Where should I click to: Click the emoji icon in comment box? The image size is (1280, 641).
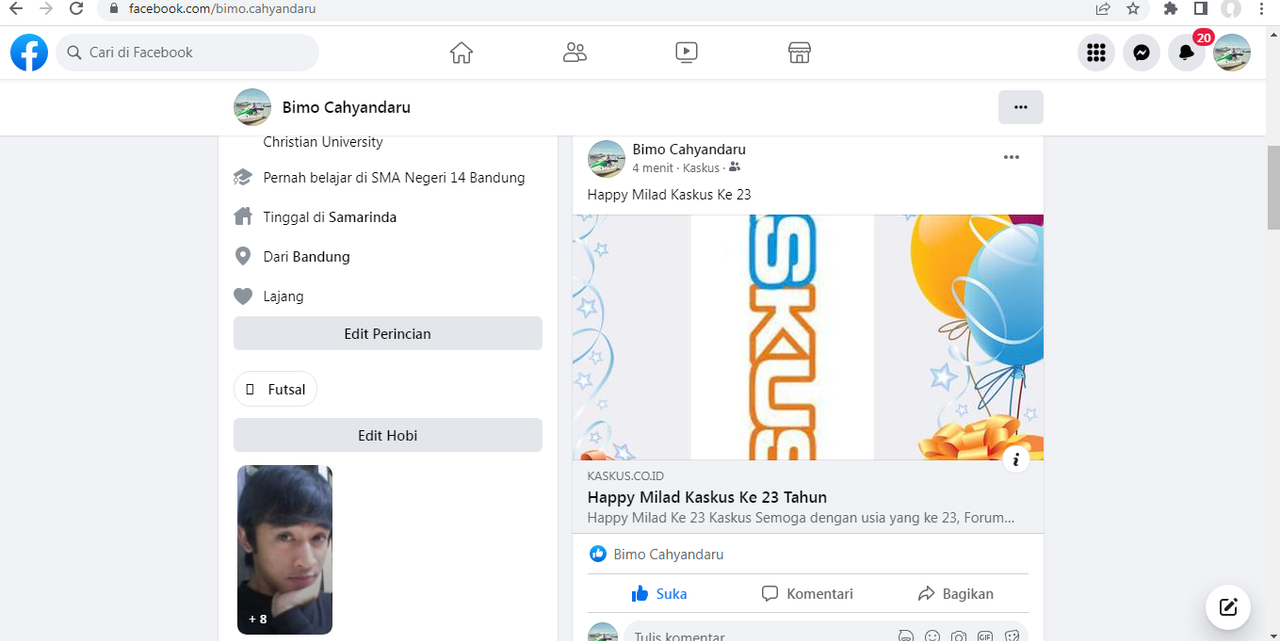click(932, 636)
